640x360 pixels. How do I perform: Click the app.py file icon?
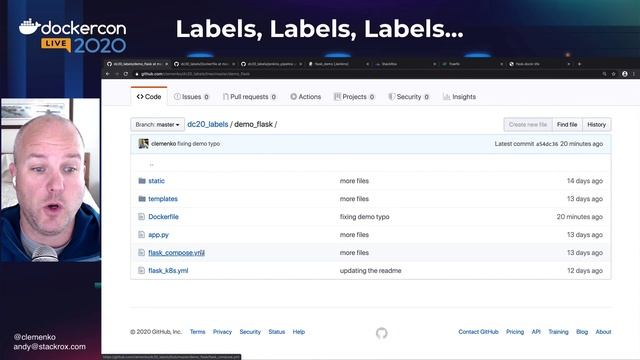(x=141, y=235)
